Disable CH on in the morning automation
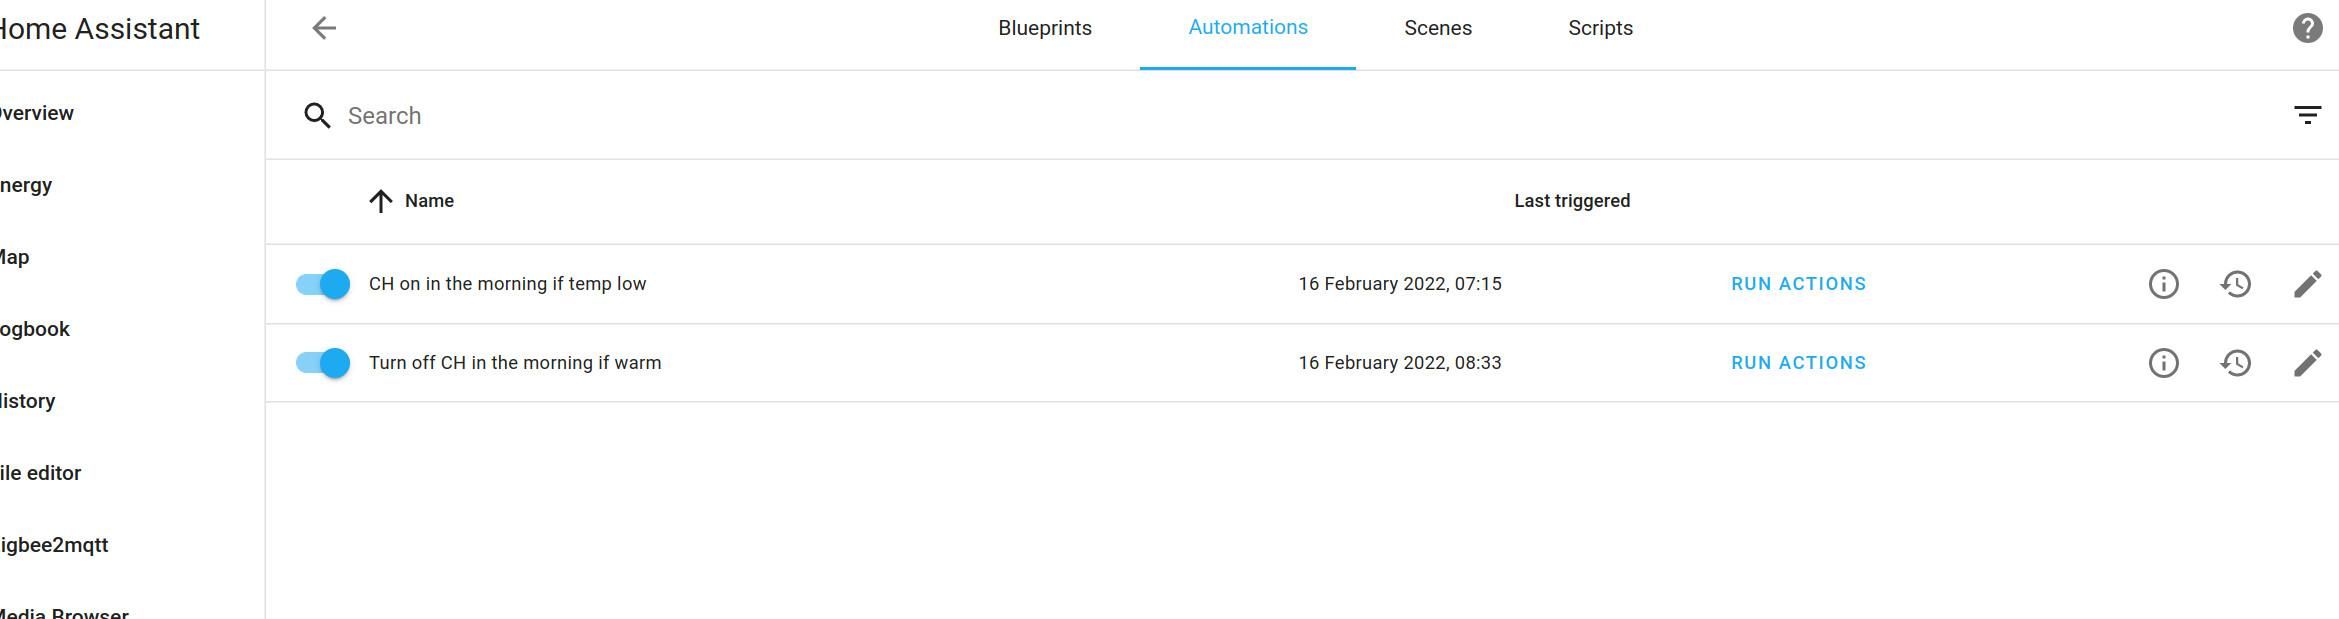 [323, 284]
